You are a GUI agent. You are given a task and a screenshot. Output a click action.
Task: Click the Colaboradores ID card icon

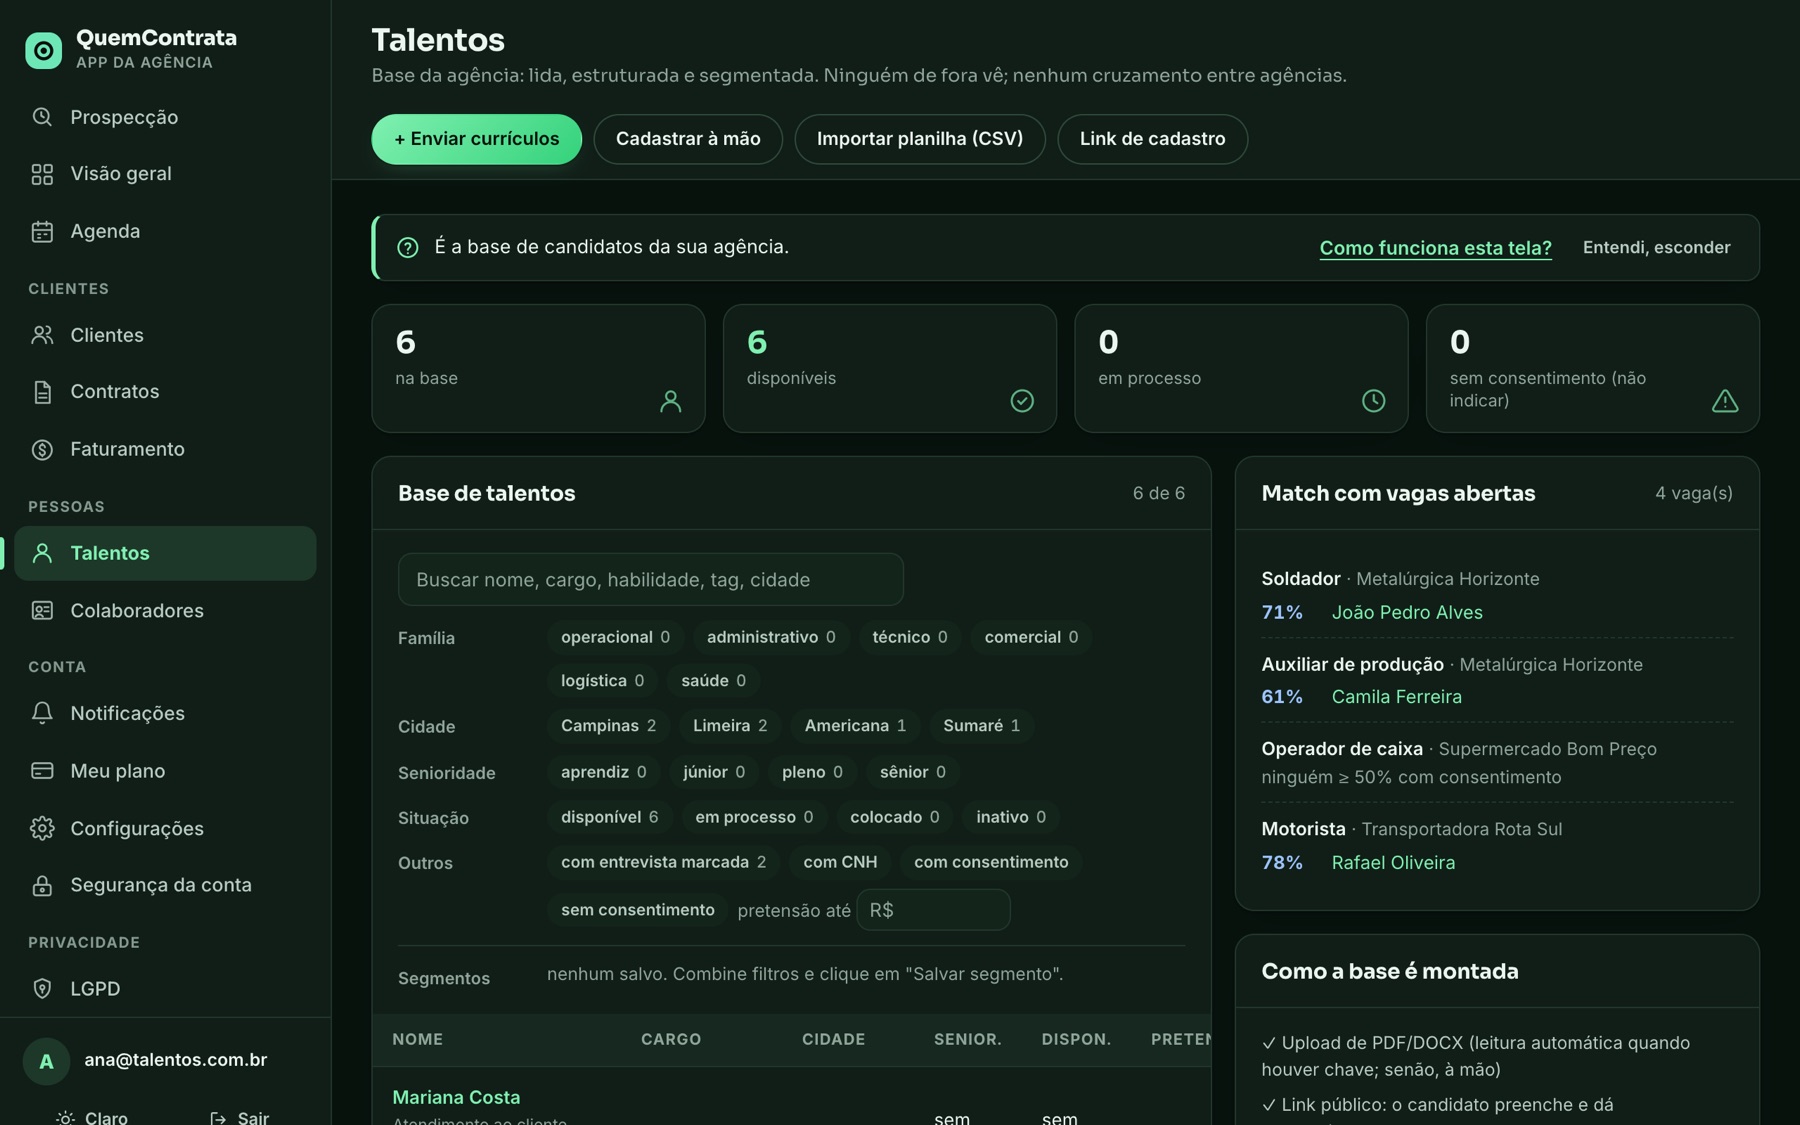(x=42, y=611)
